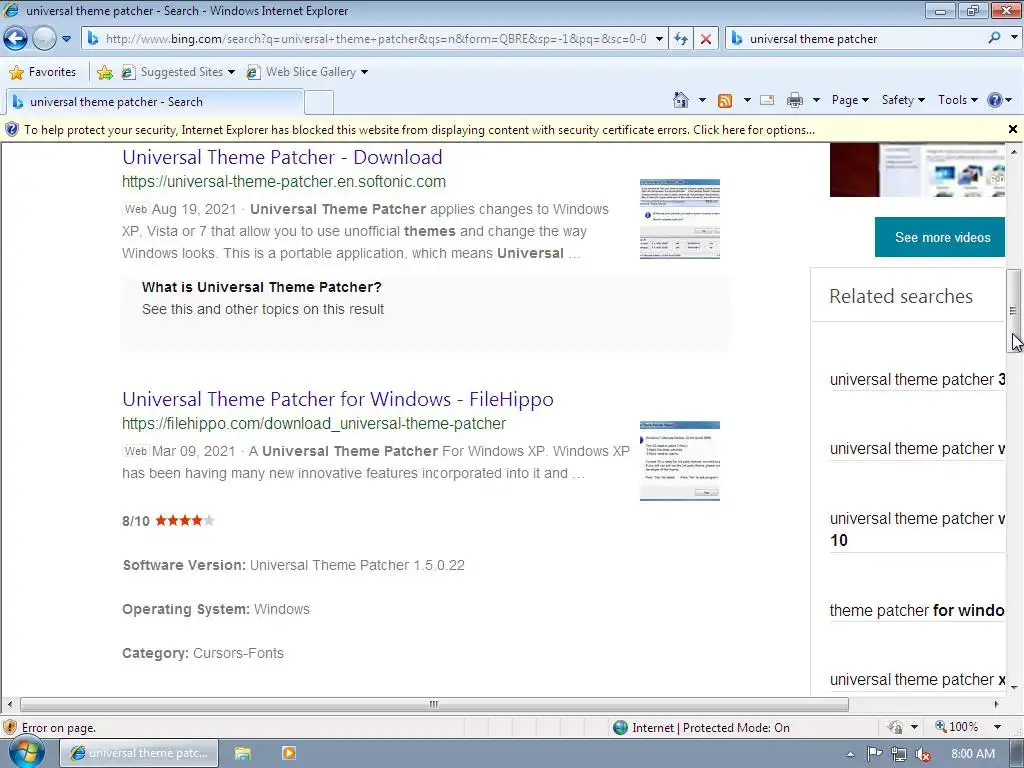
Task: Click the magnifier search icon
Action: [x=994, y=38]
